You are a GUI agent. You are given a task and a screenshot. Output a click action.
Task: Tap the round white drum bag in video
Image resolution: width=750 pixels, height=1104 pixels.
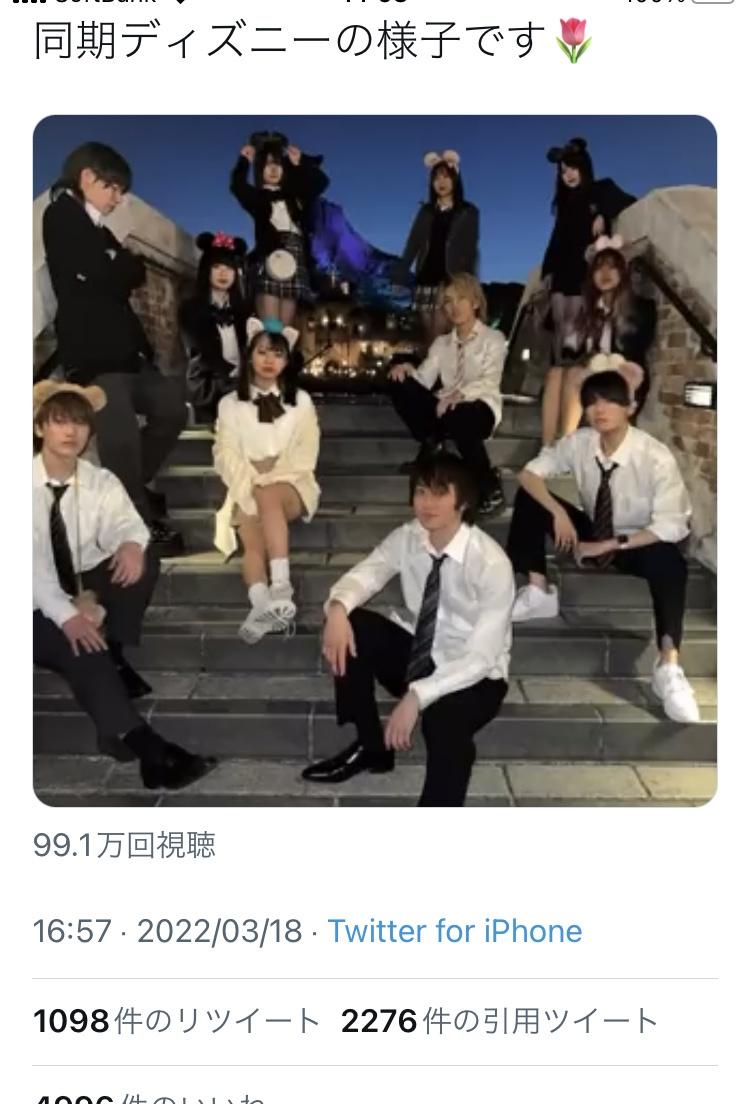click(280, 265)
